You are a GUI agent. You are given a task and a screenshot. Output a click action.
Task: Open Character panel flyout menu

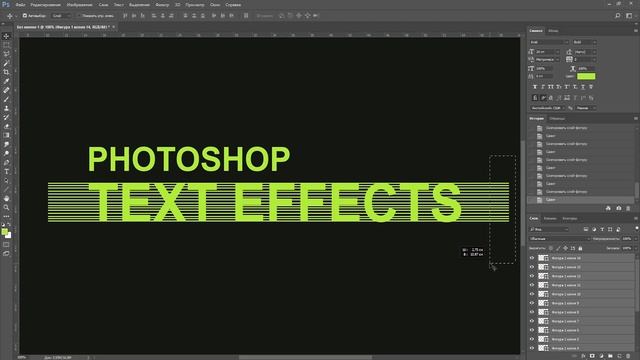(636, 31)
